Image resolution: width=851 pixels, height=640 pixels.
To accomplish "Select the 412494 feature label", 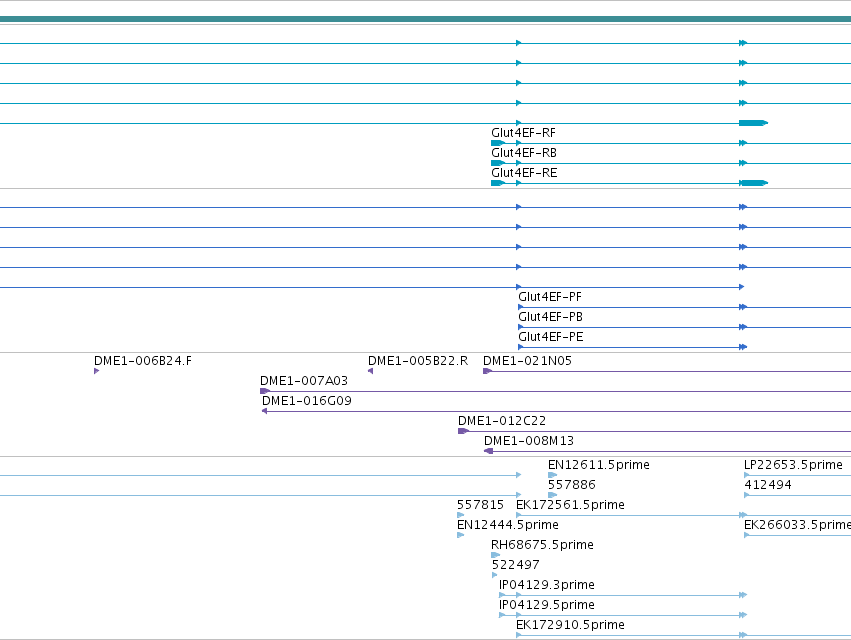I will tap(768, 485).
